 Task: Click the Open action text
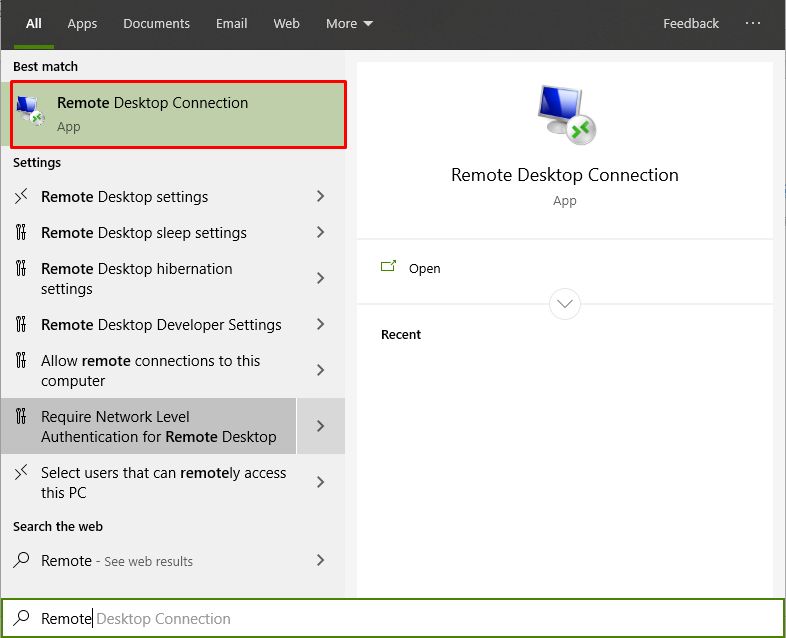424,269
